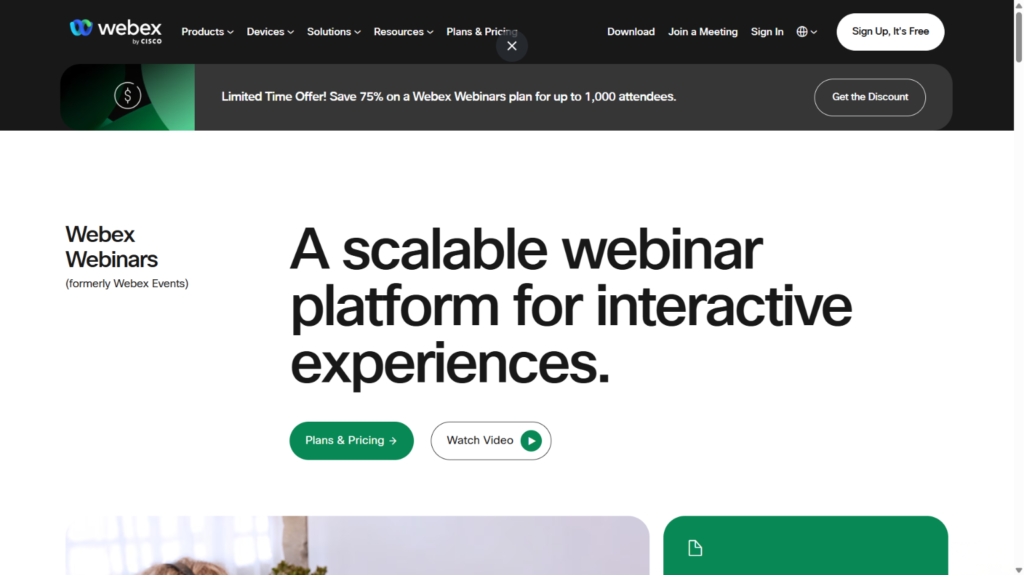Click the Webex by Cisco logo
Viewport: 1024px width, 575px height.
(x=116, y=31)
